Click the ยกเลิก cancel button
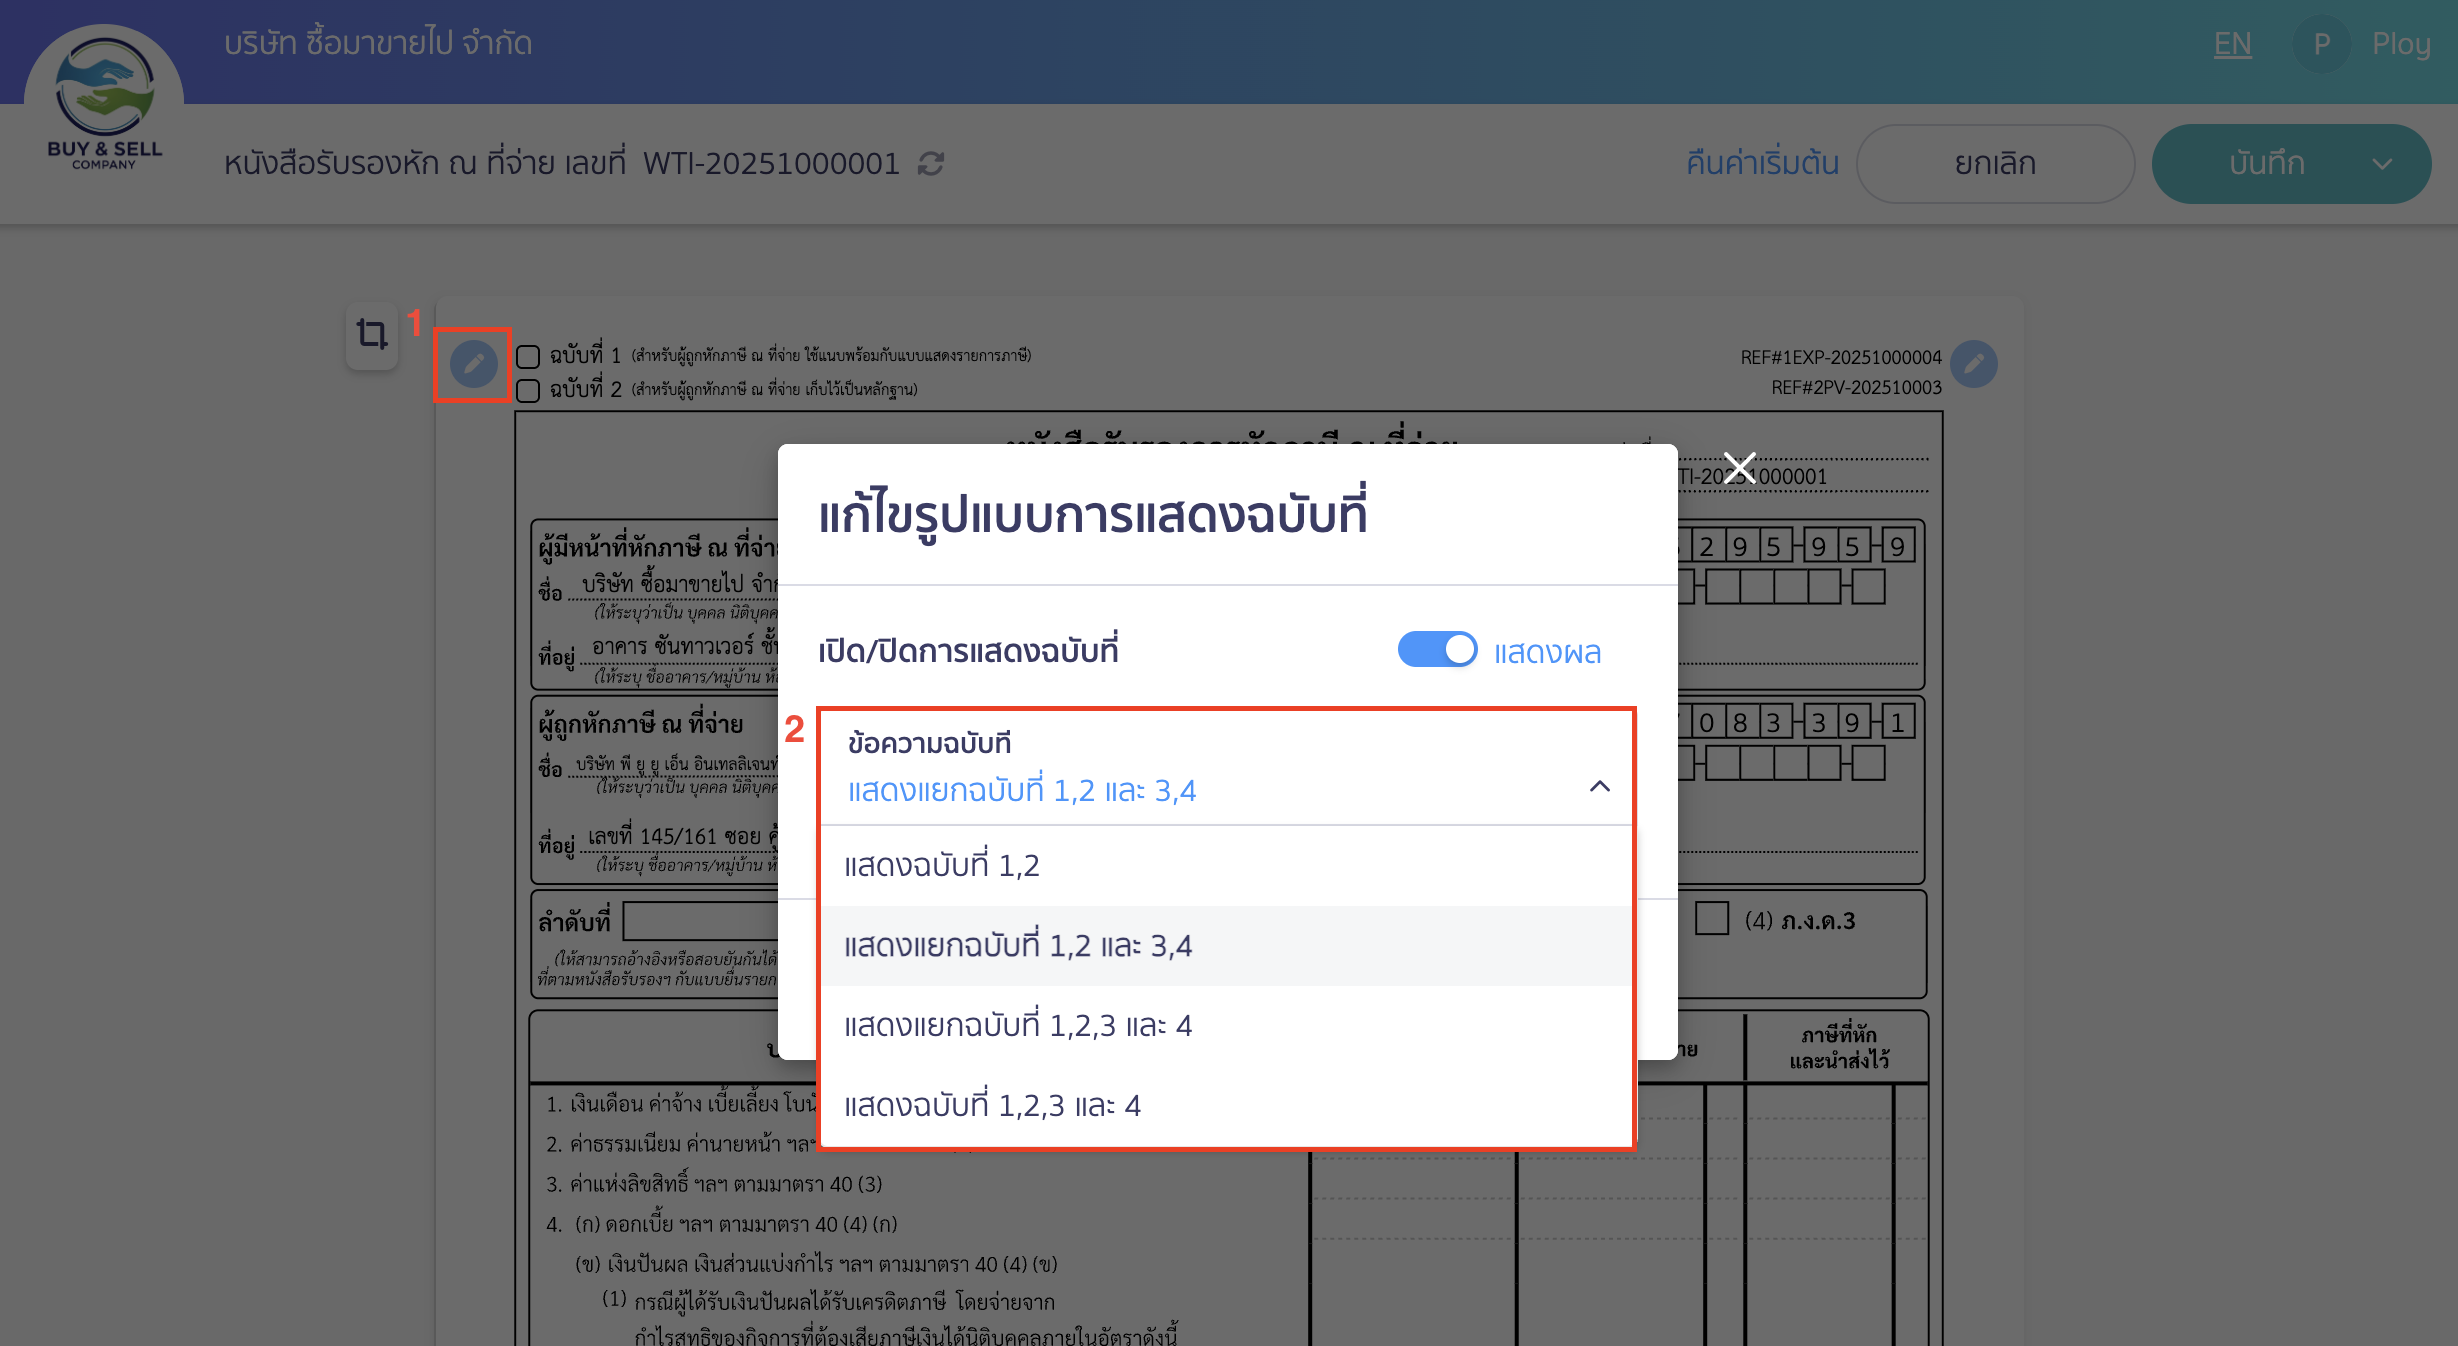This screenshot has width=2458, height=1346. click(1996, 164)
